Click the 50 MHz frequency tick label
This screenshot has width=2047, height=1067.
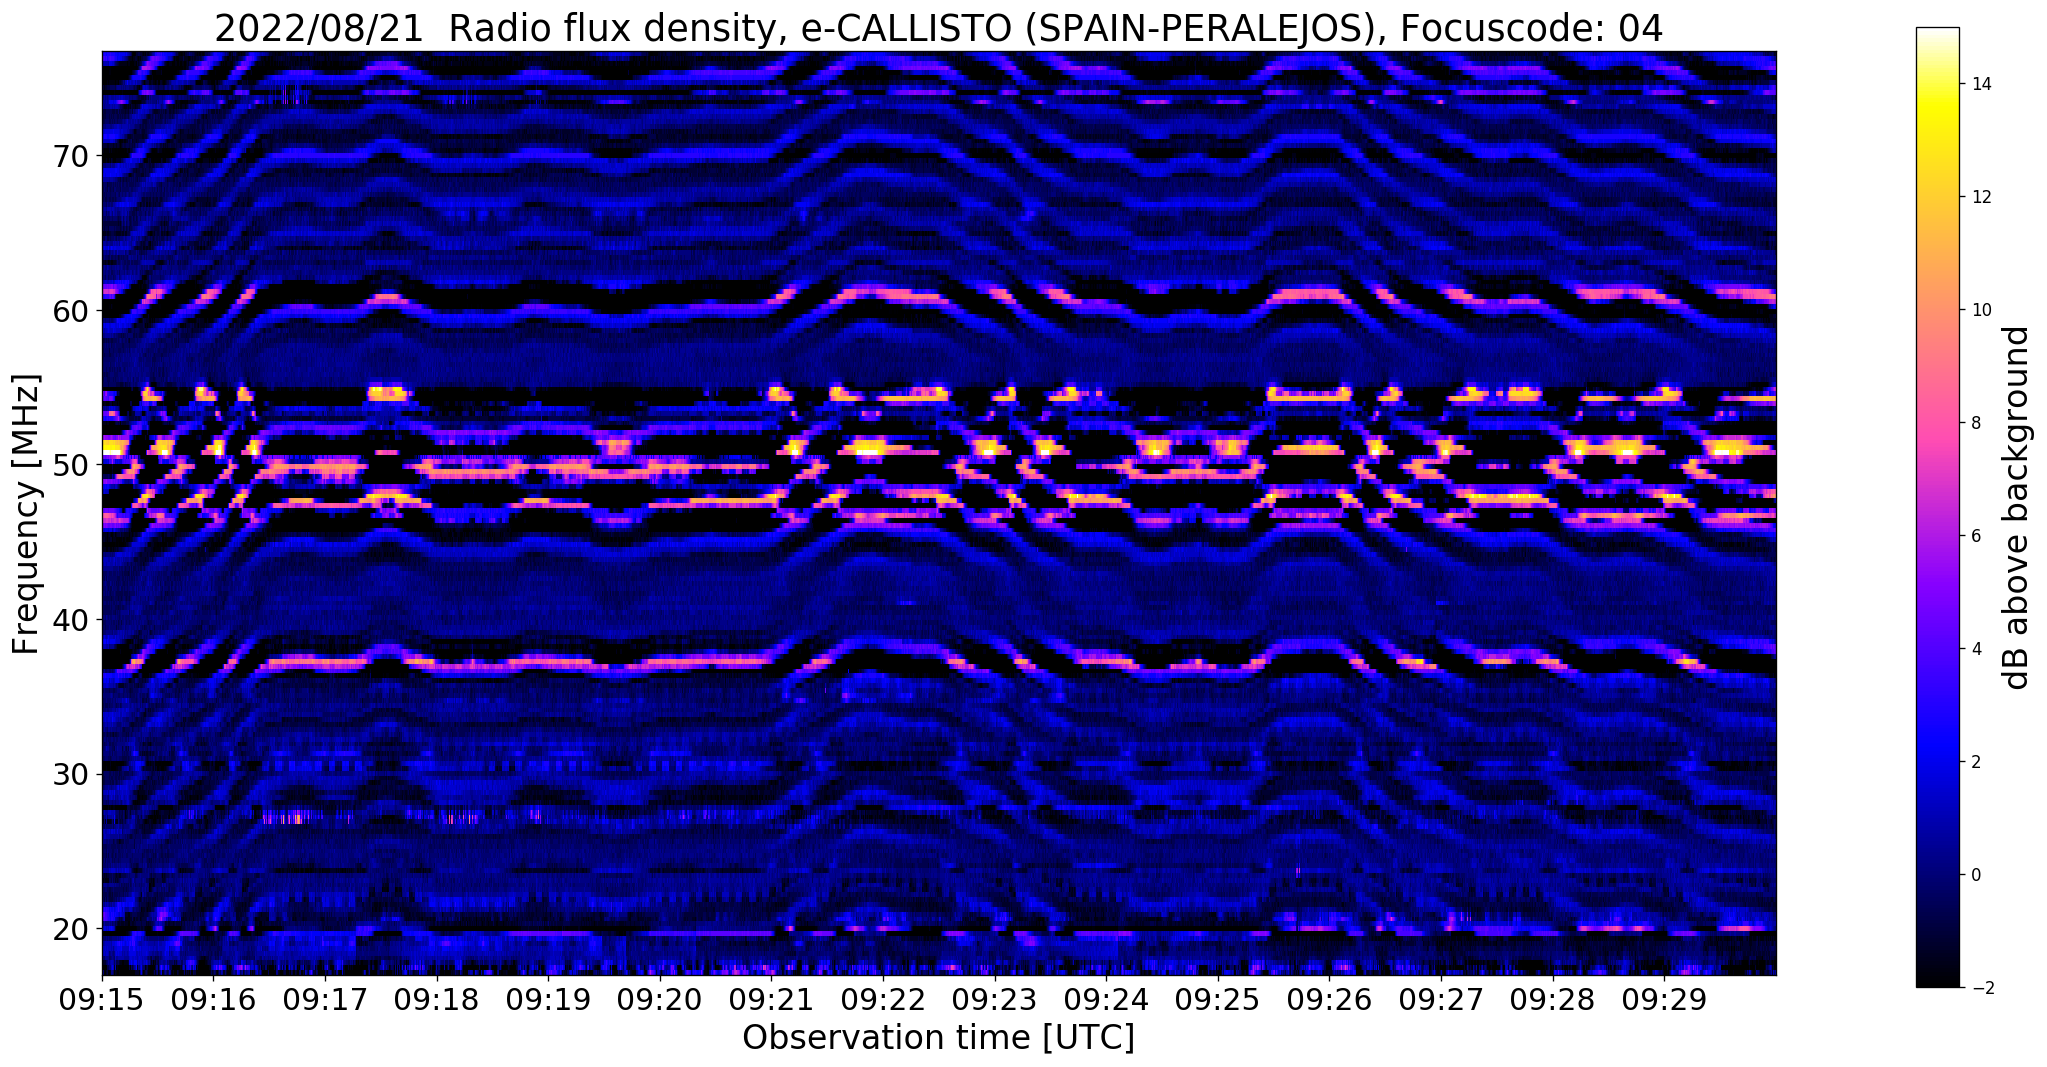pyautogui.click(x=71, y=465)
